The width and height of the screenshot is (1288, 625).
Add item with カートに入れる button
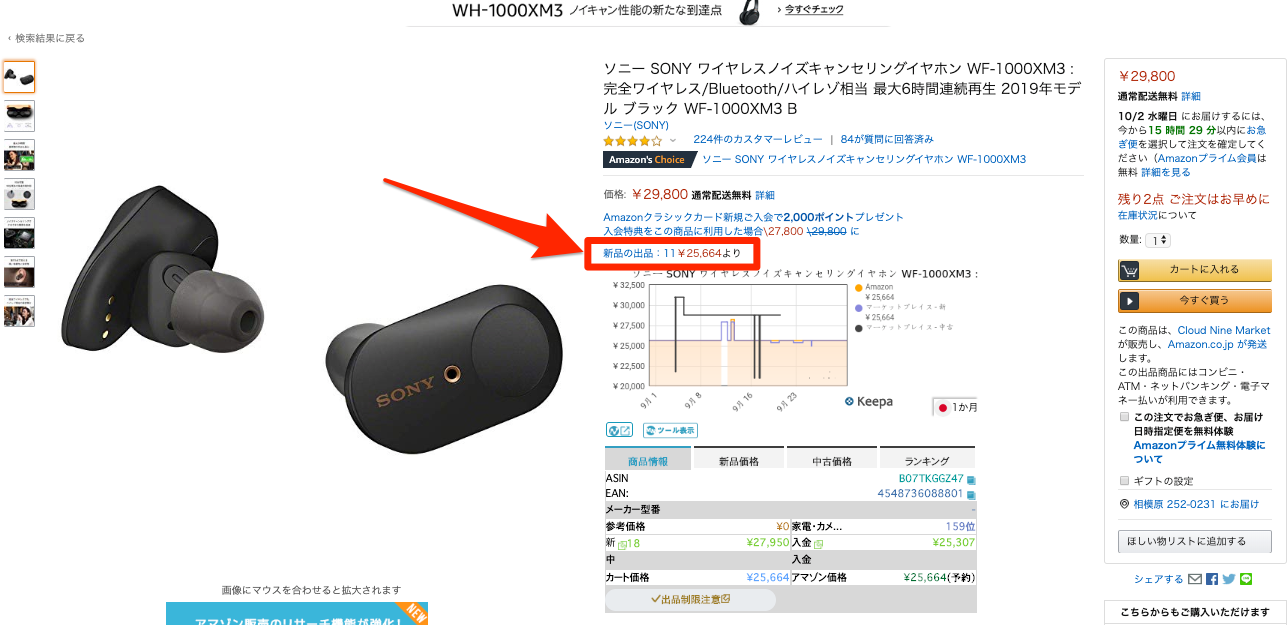(1194, 270)
